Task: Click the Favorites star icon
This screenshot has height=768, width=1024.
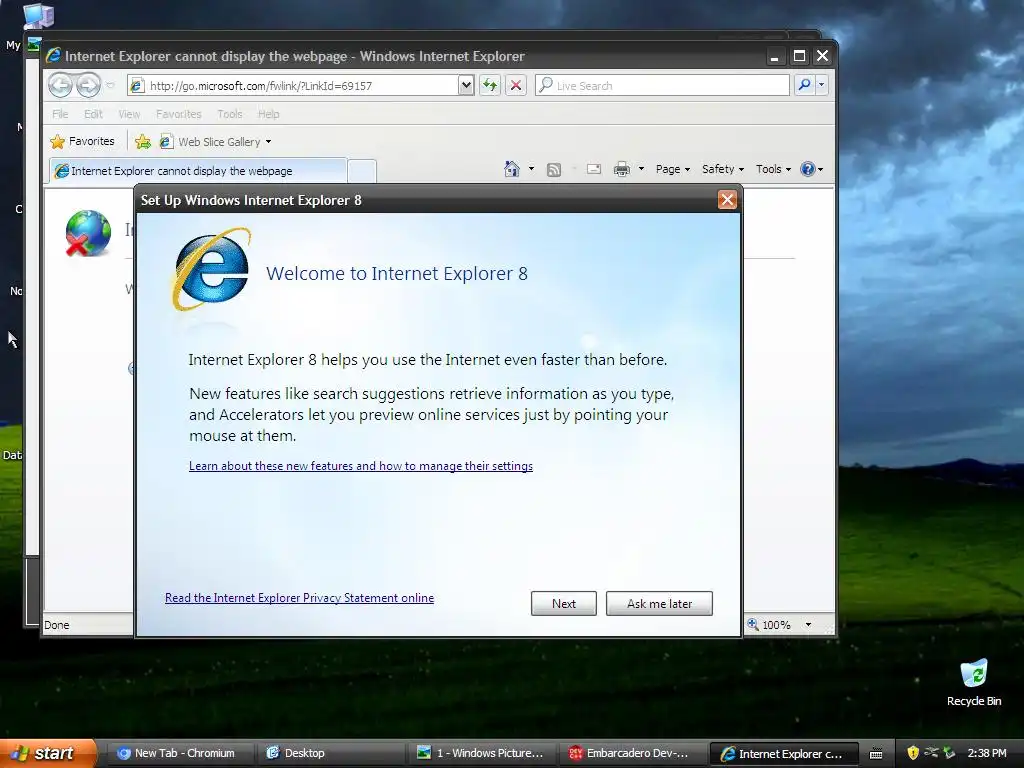Action: [x=57, y=142]
